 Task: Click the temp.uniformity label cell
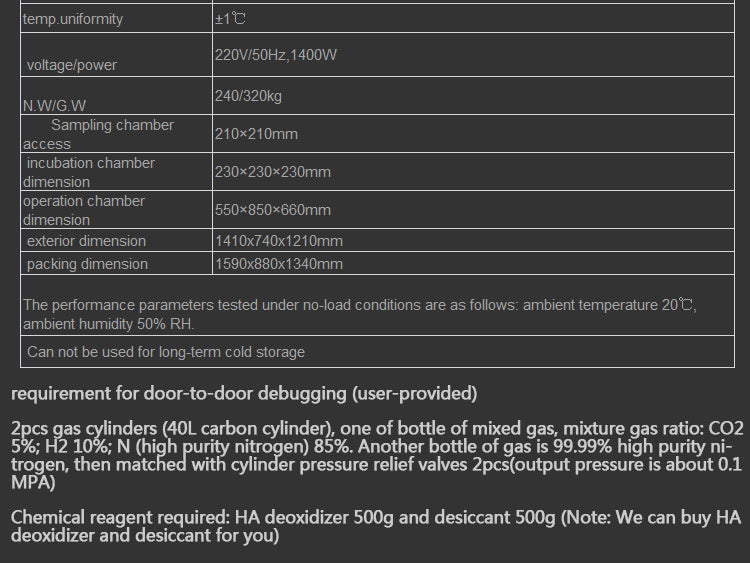(x=116, y=19)
